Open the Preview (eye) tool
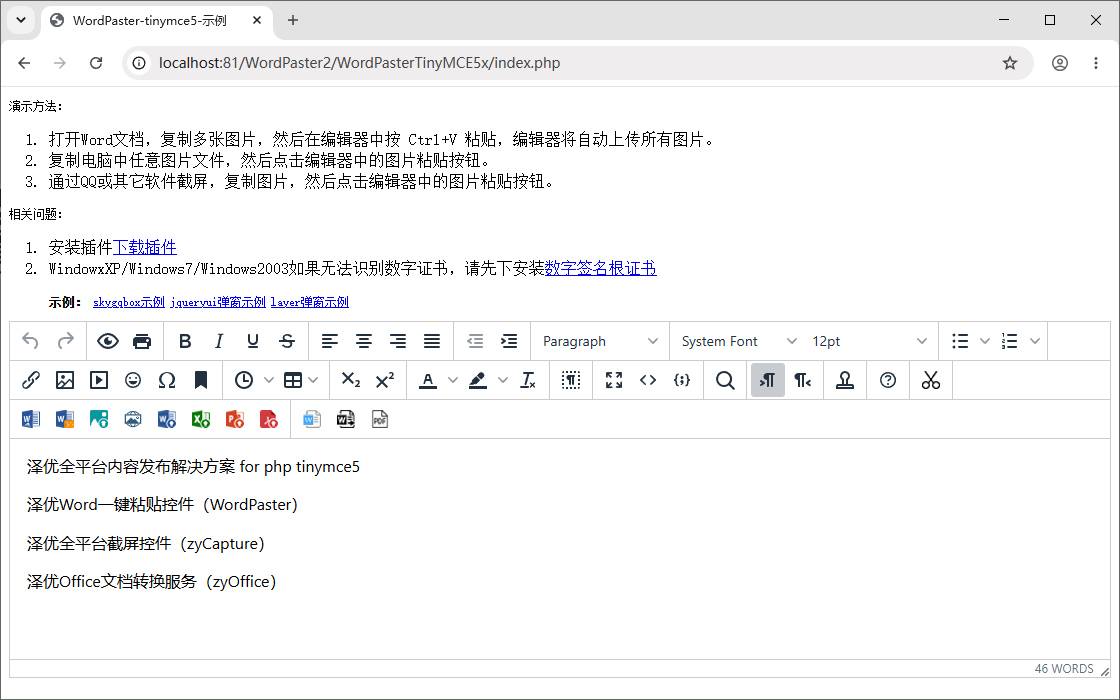 pyautogui.click(x=108, y=341)
